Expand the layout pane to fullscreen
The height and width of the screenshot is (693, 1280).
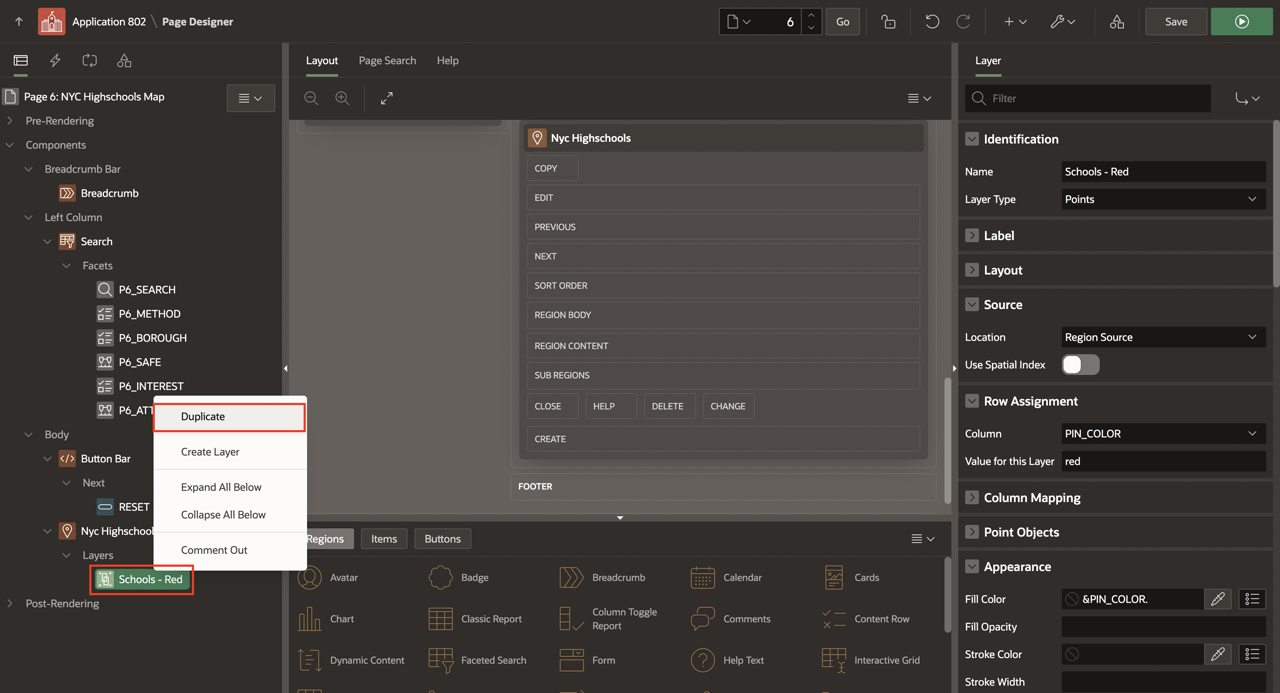coord(387,98)
